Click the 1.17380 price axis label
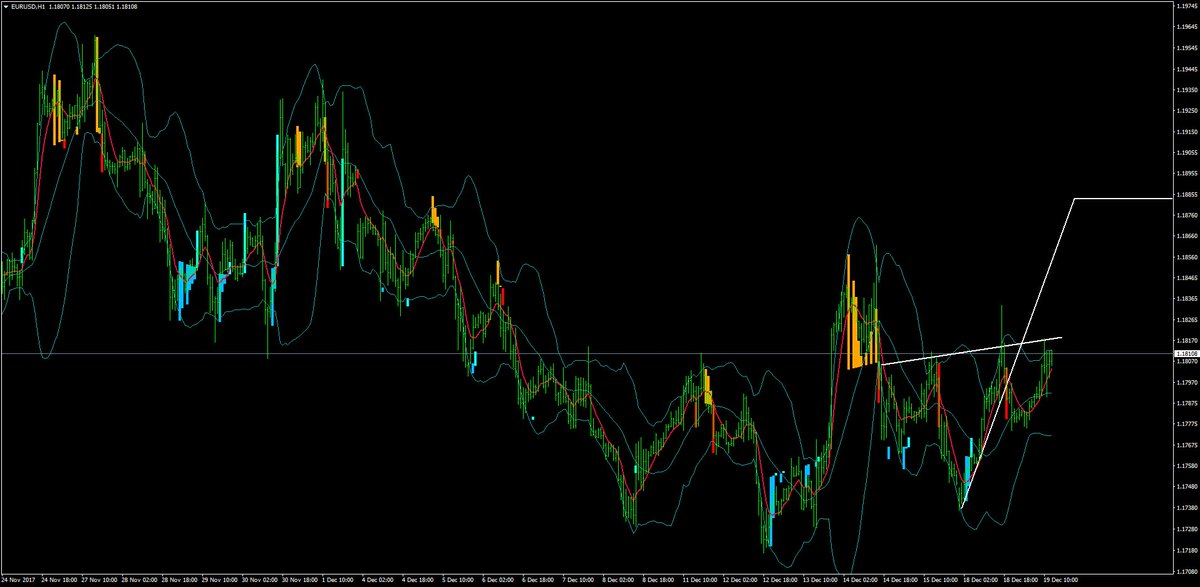 pyautogui.click(x=1186, y=507)
